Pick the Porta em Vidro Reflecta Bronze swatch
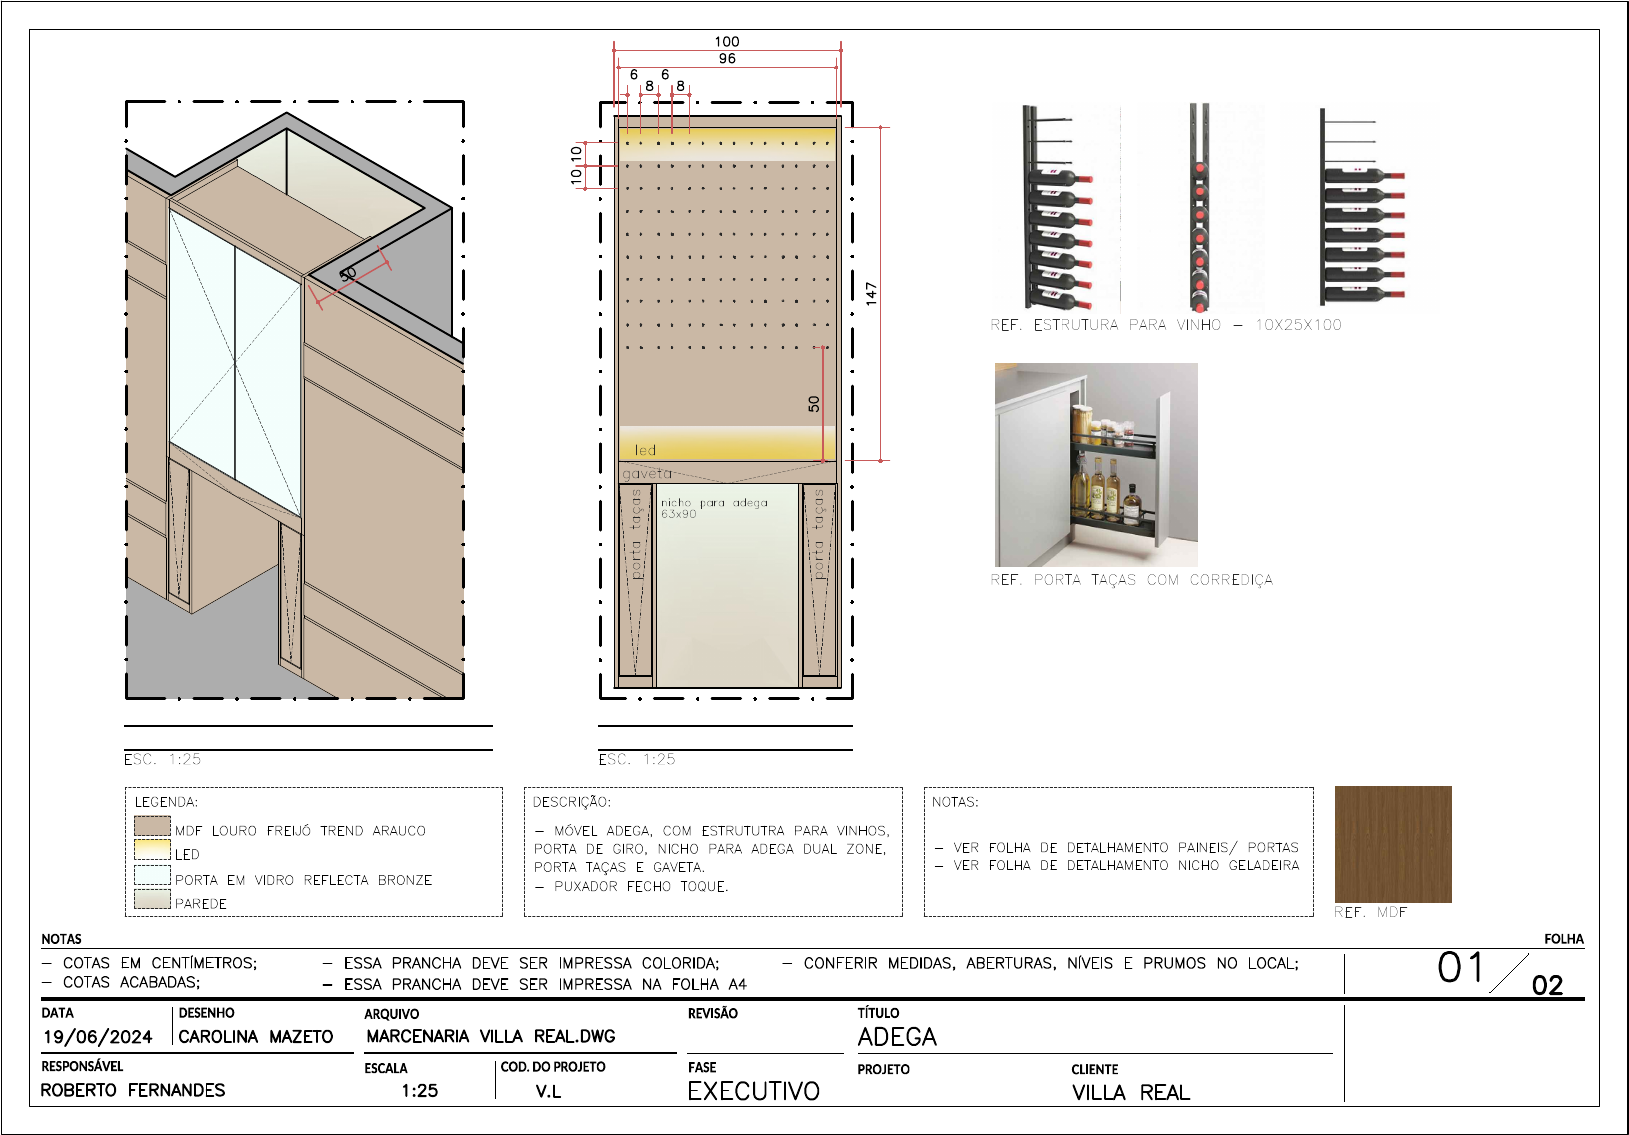This screenshot has width=1629, height=1135. 152,875
